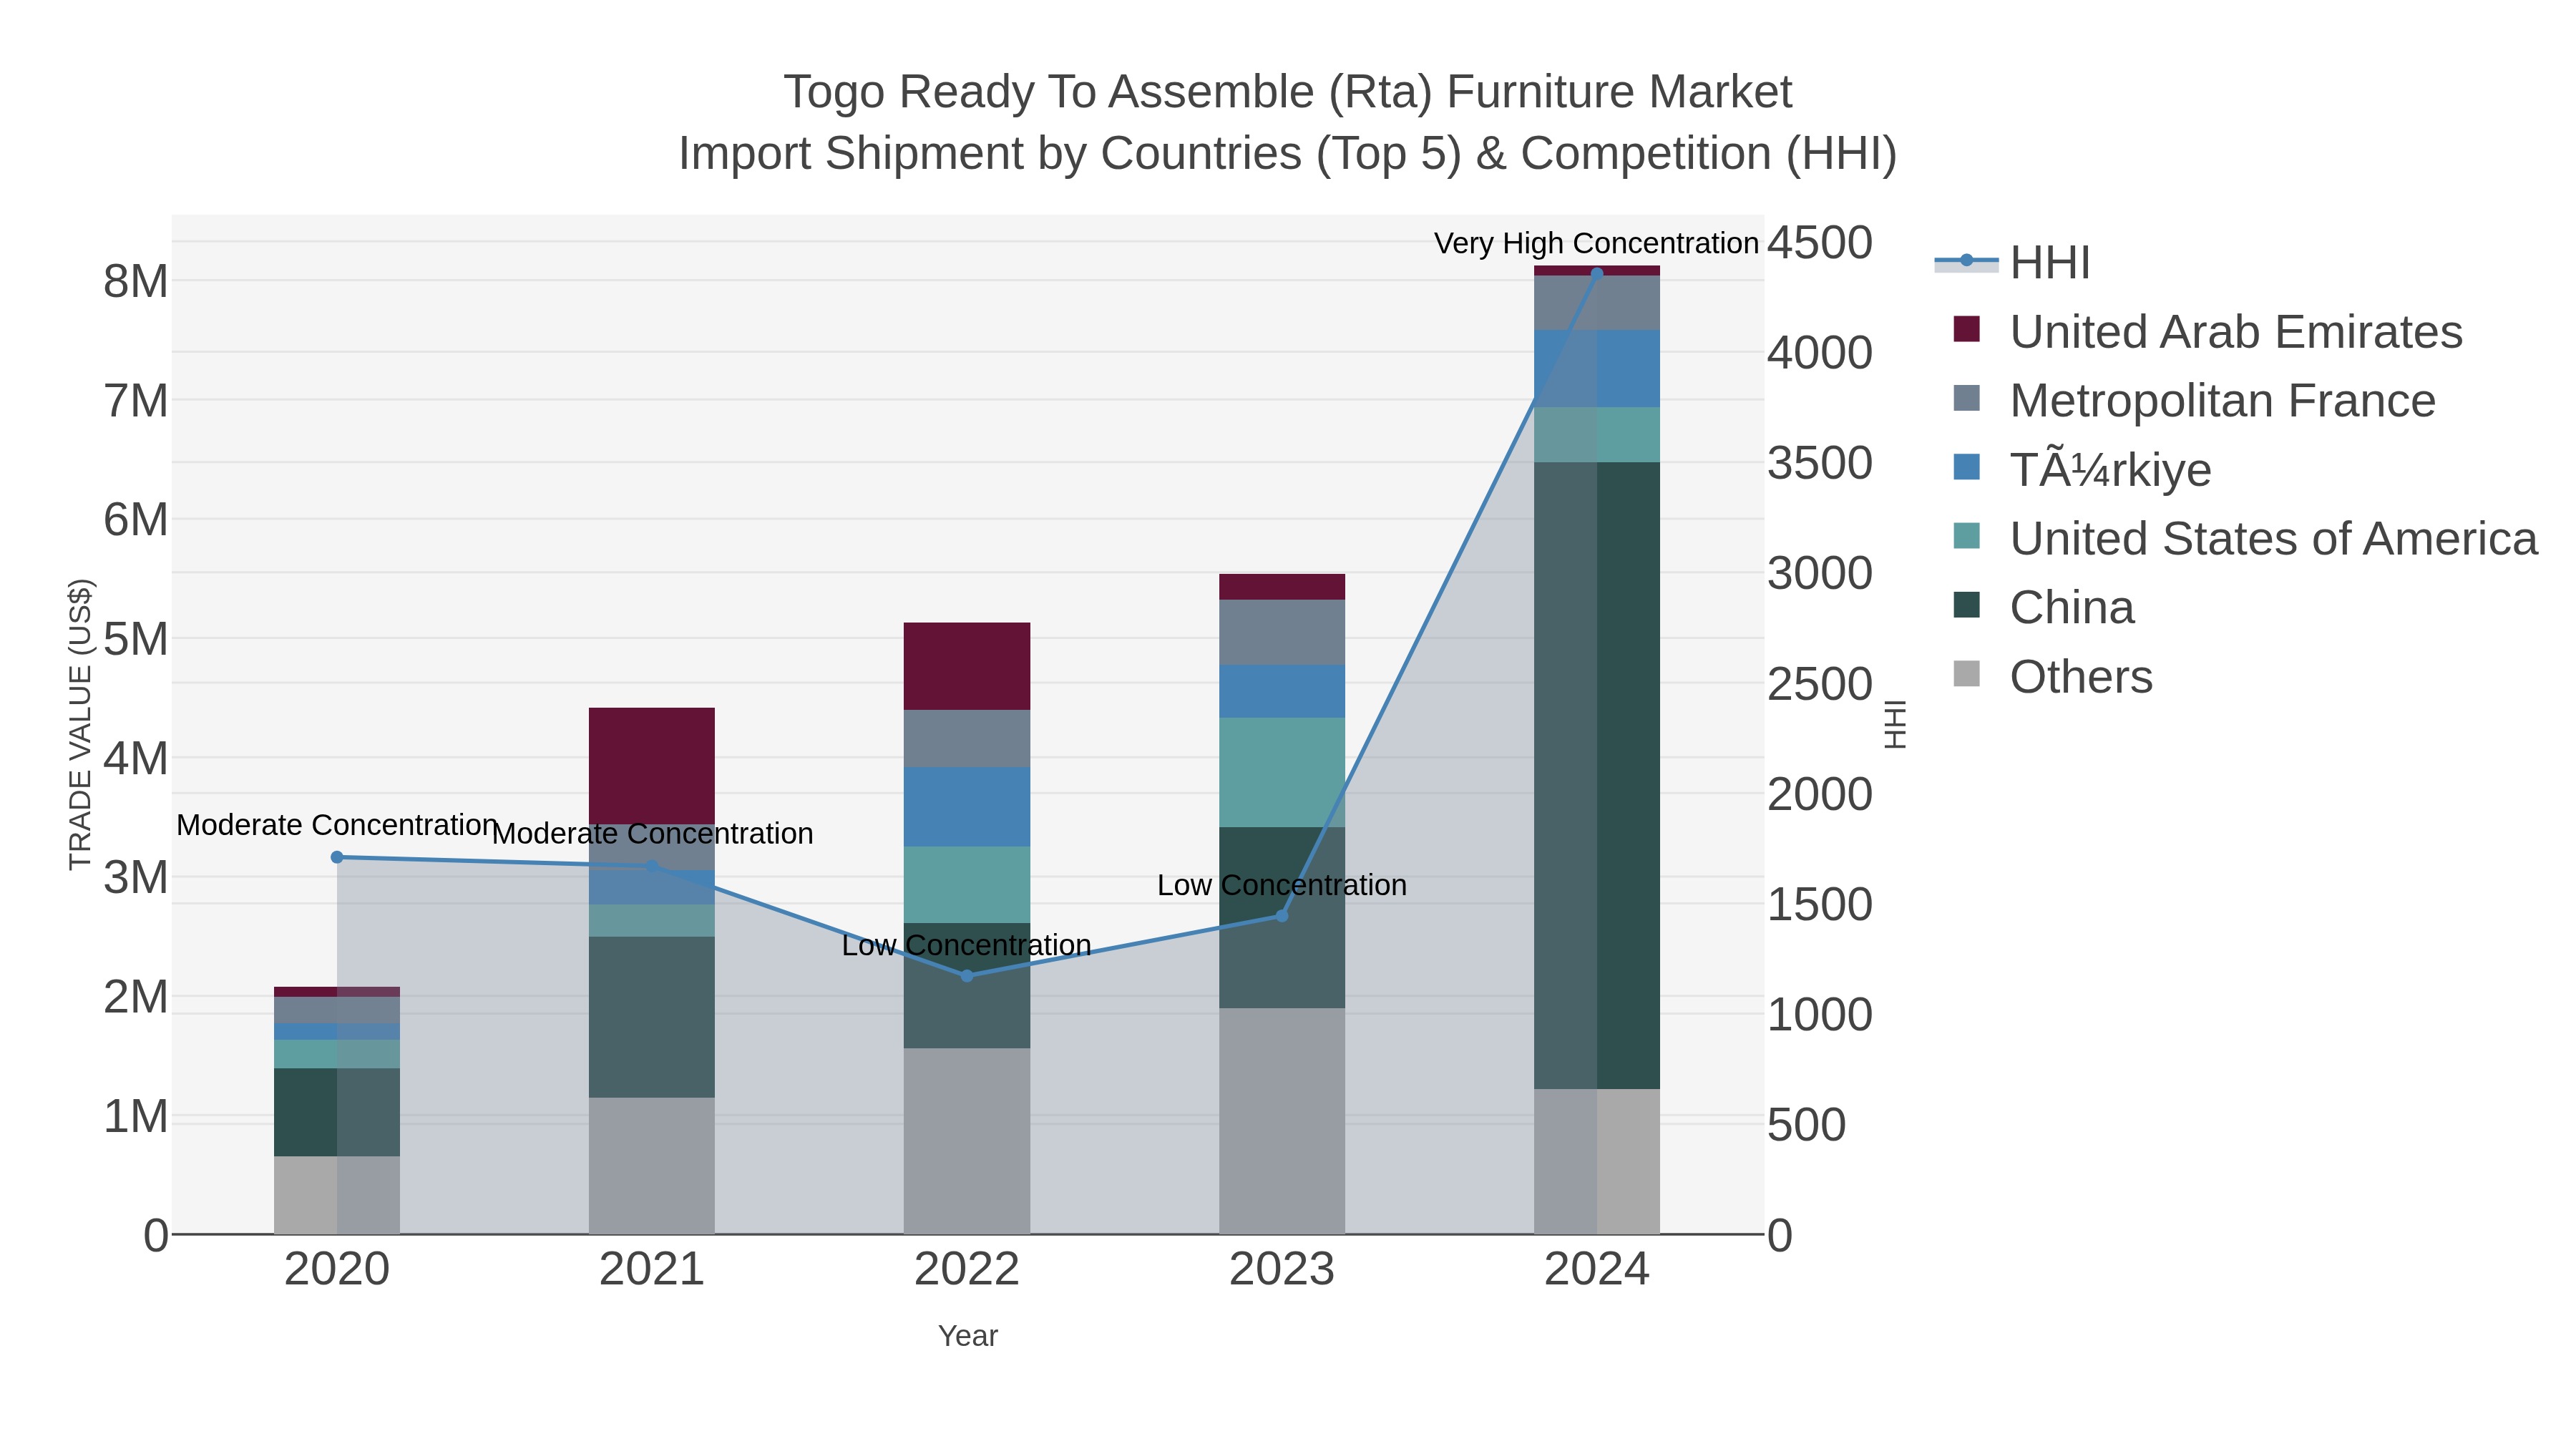Viewport: 2576px width, 1449px height.
Task: Click the China legend color swatch
Action: point(1966,605)
